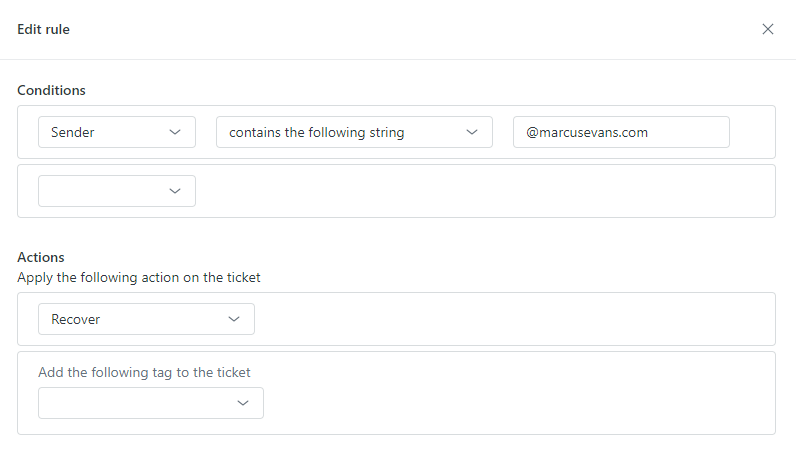The height and width of the screenshot is (453, 796).
Task: Click 'Apply the following action on the ticket' text
Action: point(139,277)
